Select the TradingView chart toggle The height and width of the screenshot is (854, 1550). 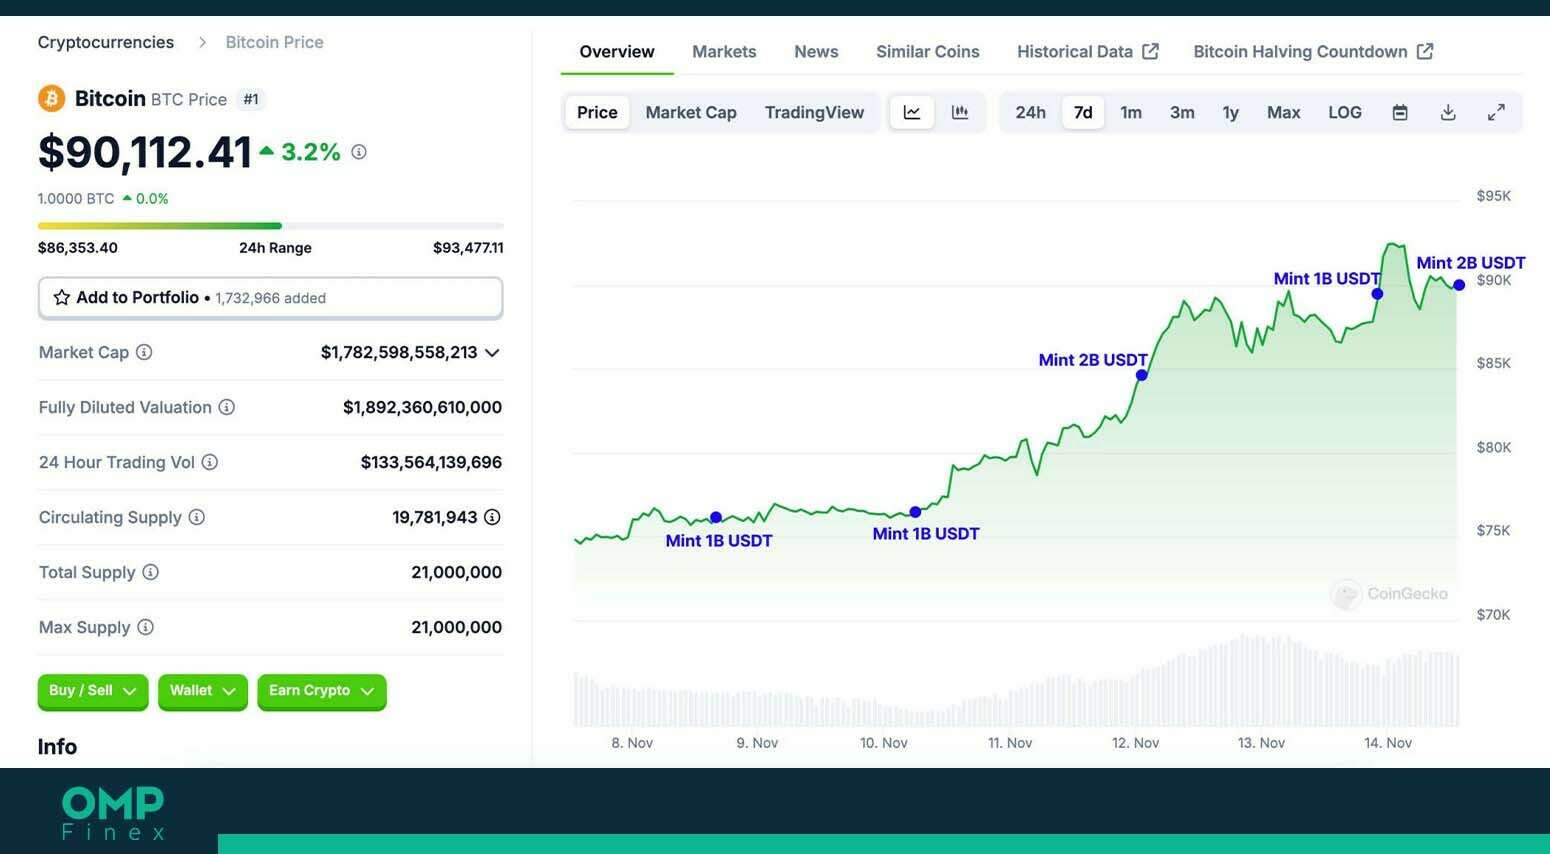(814, 112)
